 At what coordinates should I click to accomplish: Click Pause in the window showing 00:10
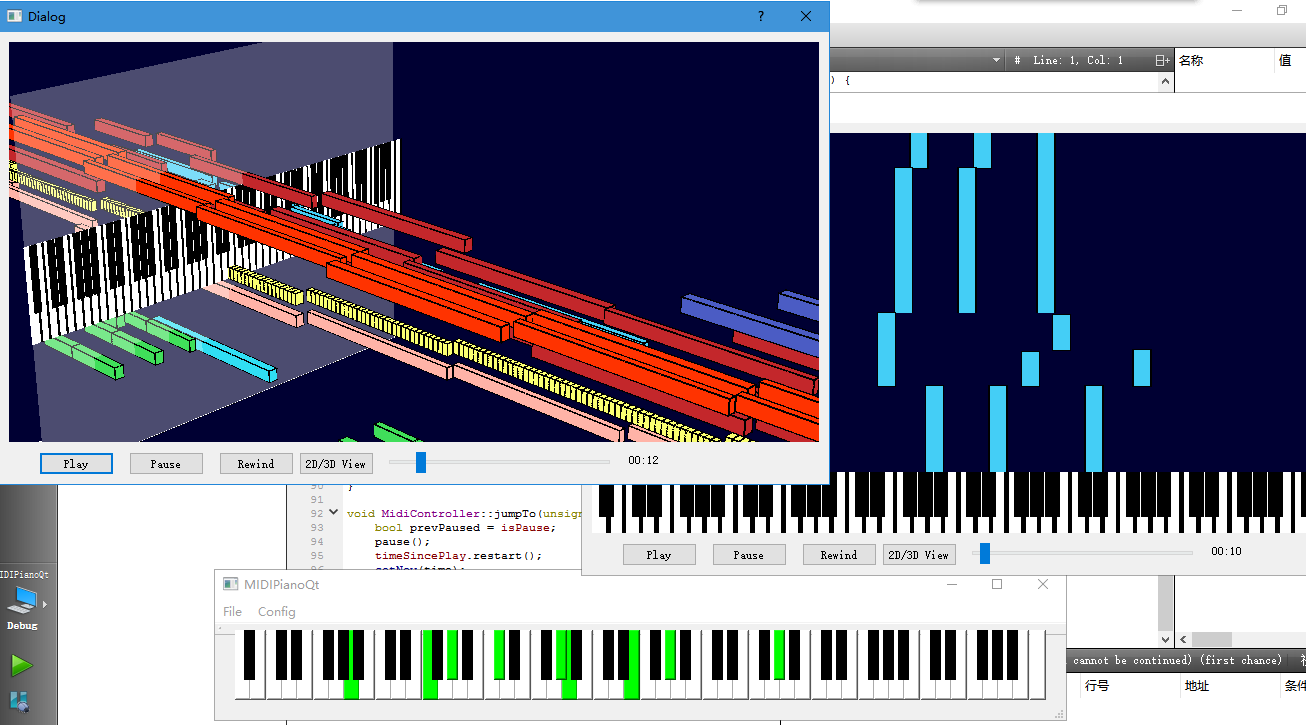(749, 555)
